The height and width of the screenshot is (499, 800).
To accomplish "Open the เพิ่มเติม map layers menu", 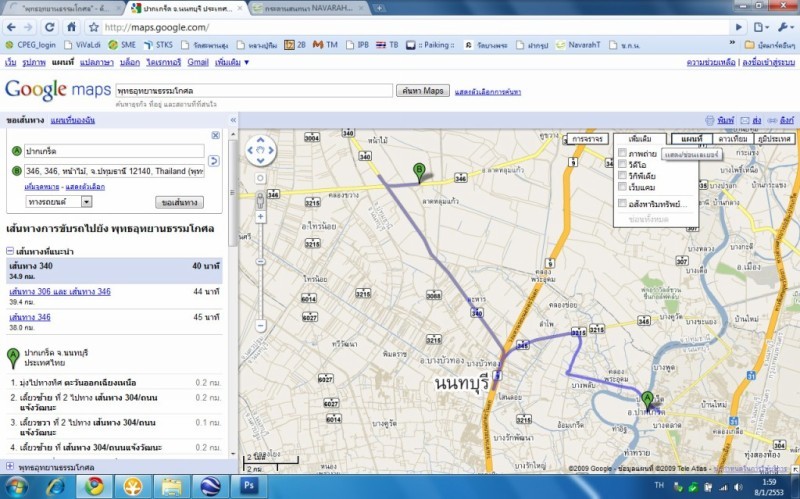I will click(x=640, y=139).
